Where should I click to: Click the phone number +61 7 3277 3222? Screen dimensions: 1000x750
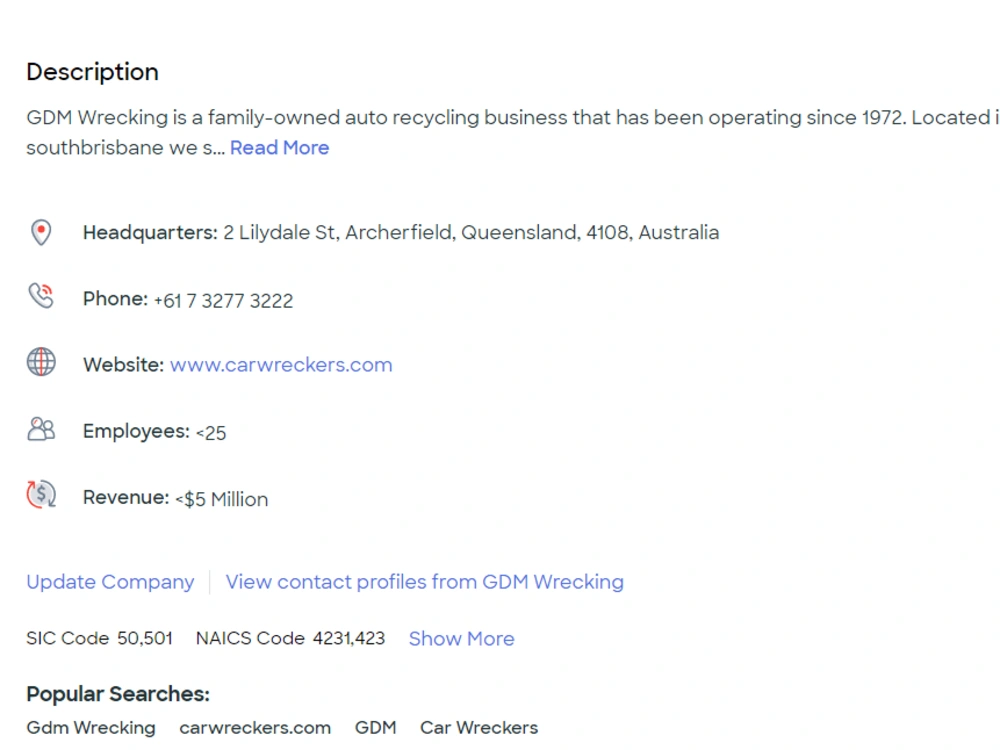click(223, 300)
